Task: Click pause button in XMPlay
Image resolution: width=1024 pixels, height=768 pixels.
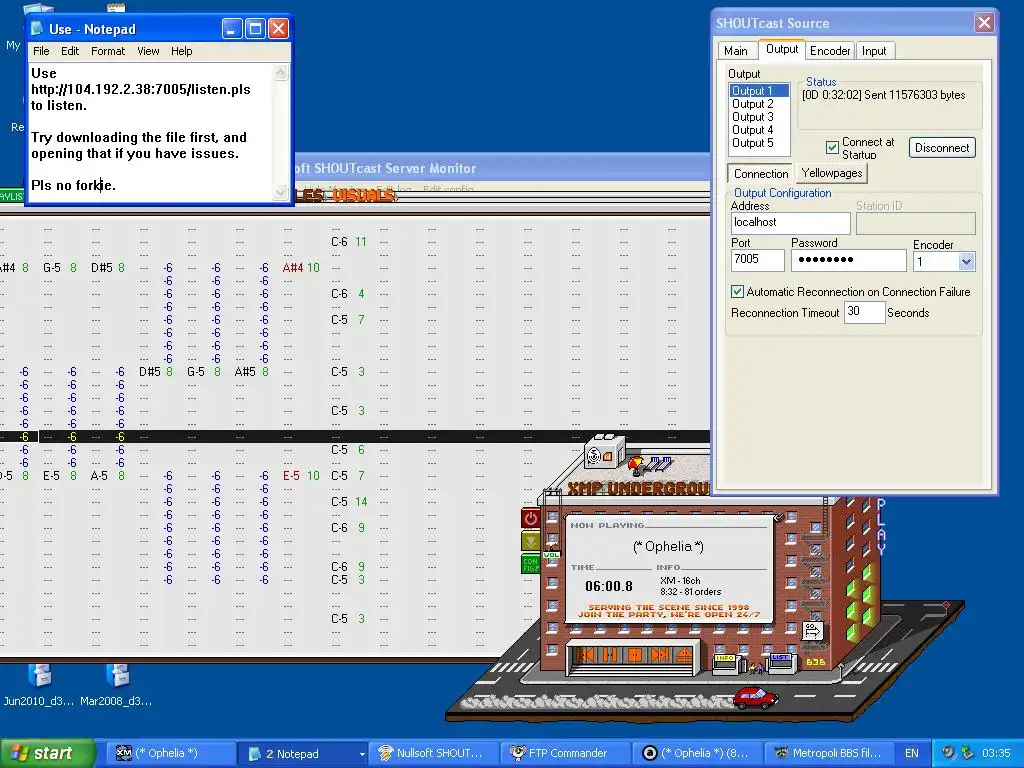Action: tap(610, 654)
